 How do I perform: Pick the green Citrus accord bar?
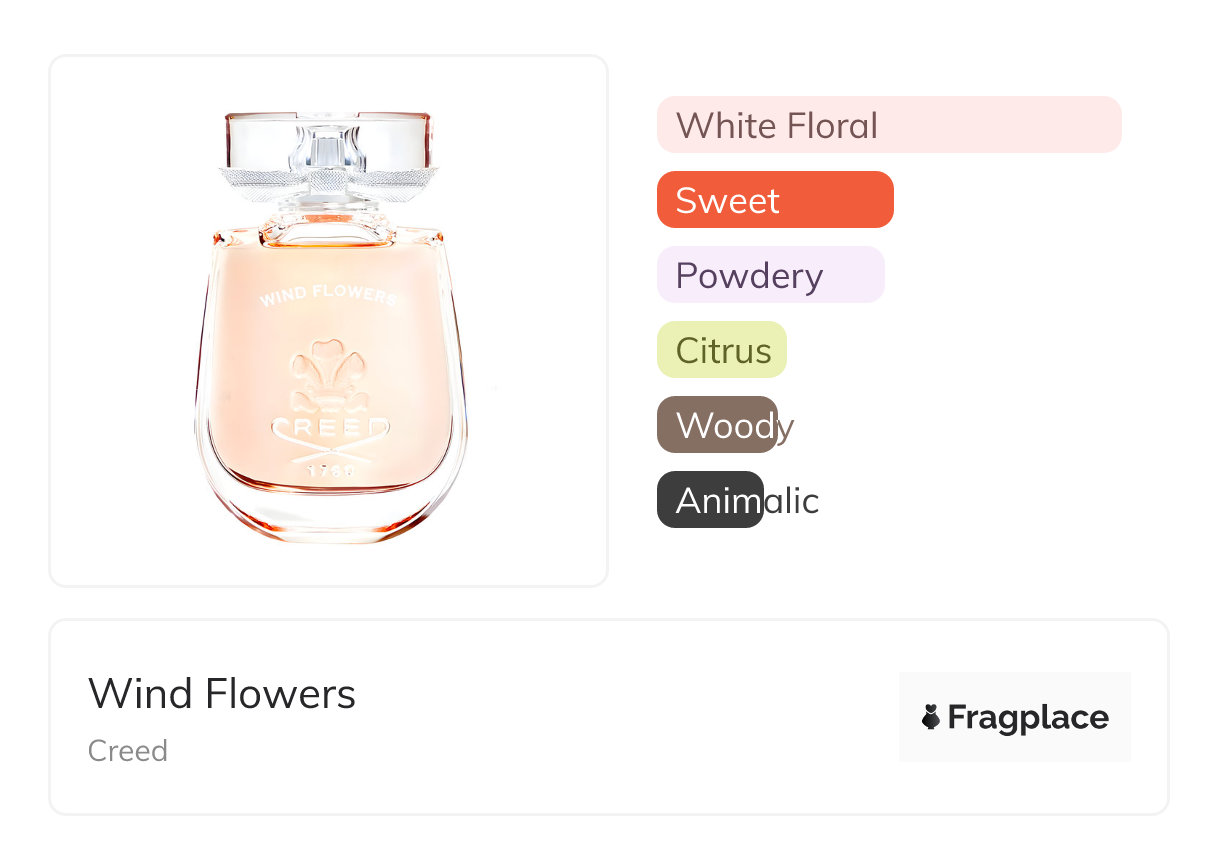click(x=721, y=350)
